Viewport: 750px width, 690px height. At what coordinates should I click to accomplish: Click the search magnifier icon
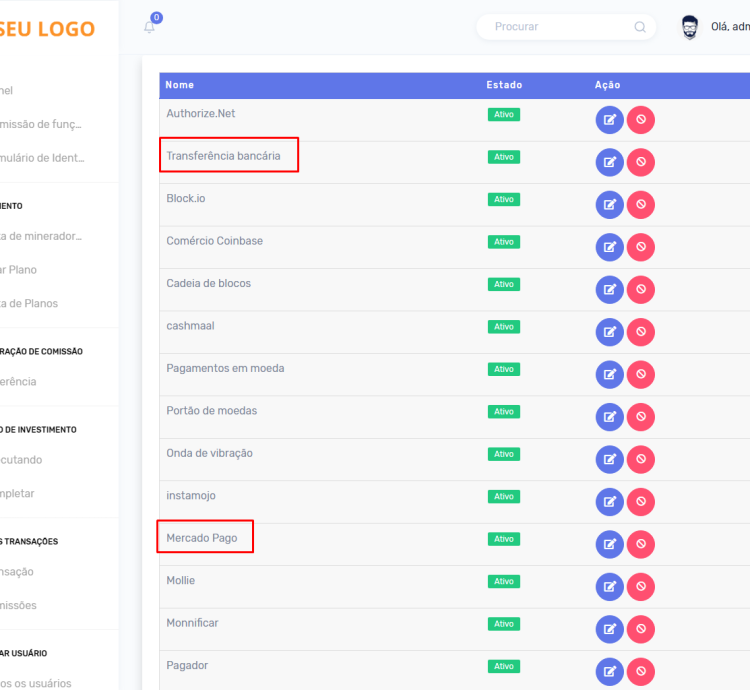coord(640,27)
